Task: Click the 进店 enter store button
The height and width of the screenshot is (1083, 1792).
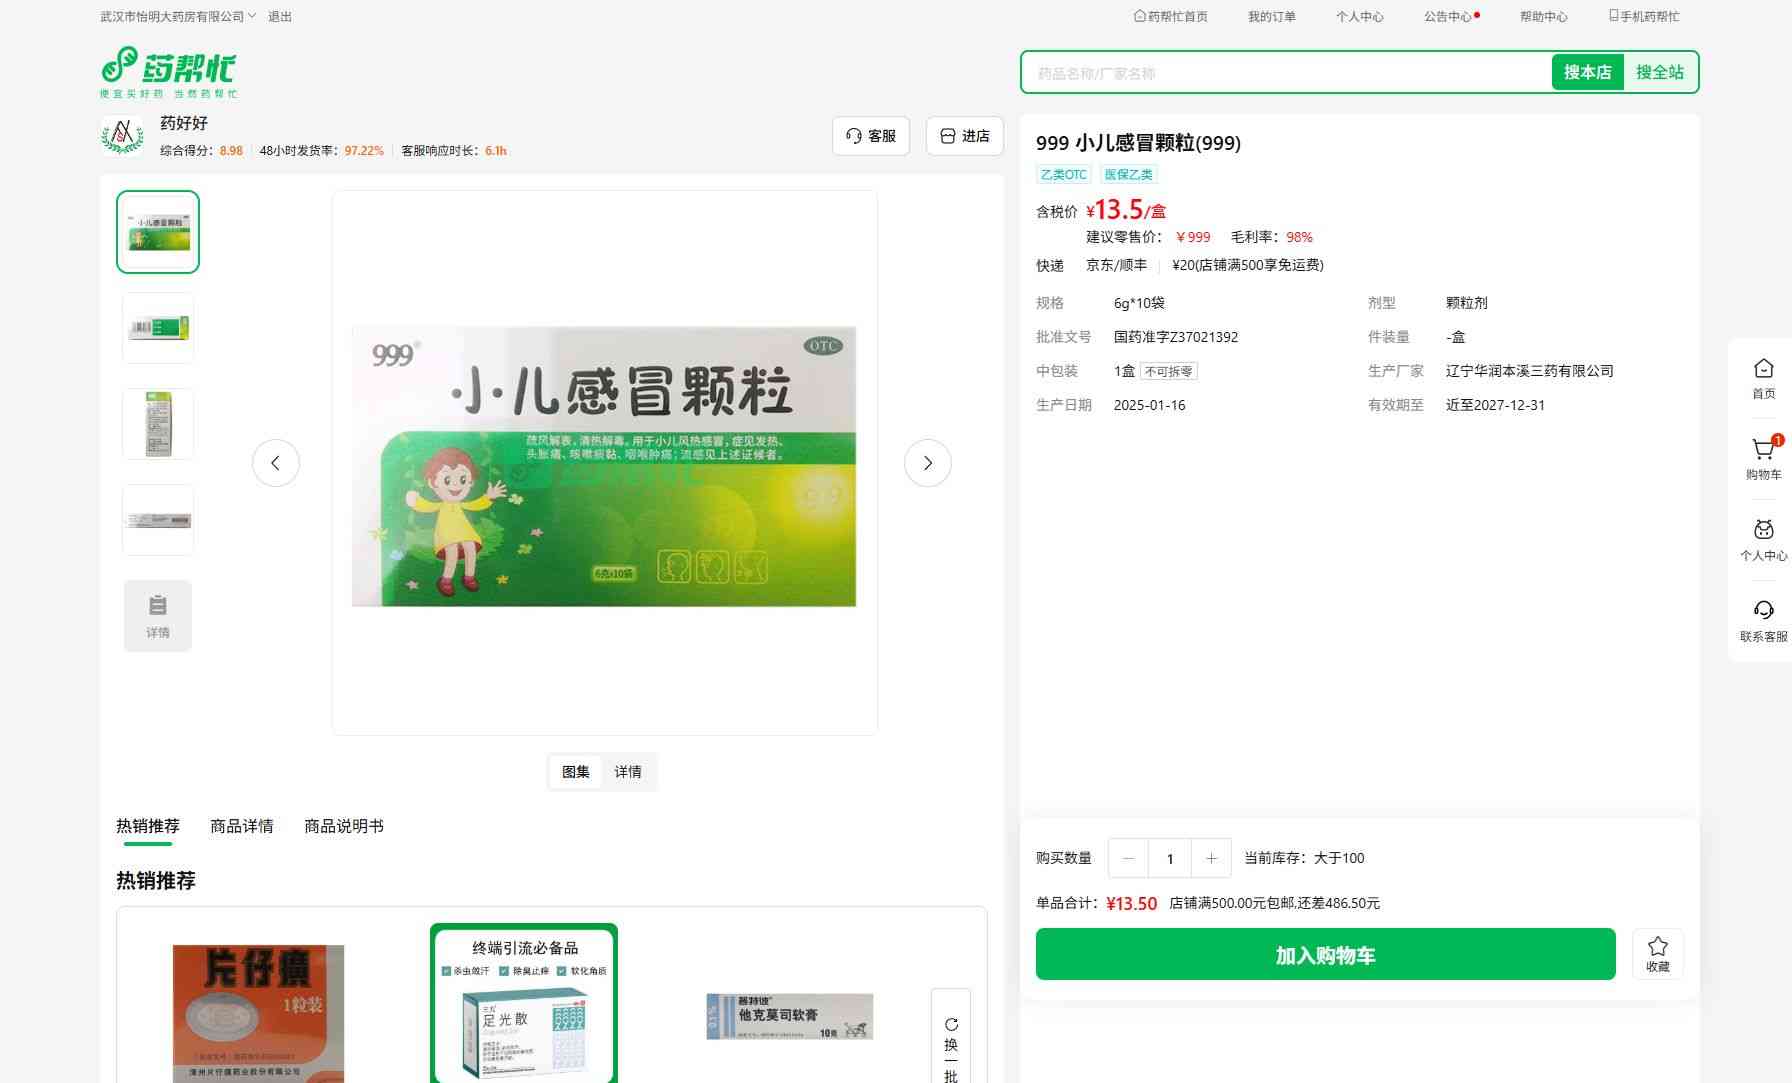Action: [964, 136]
